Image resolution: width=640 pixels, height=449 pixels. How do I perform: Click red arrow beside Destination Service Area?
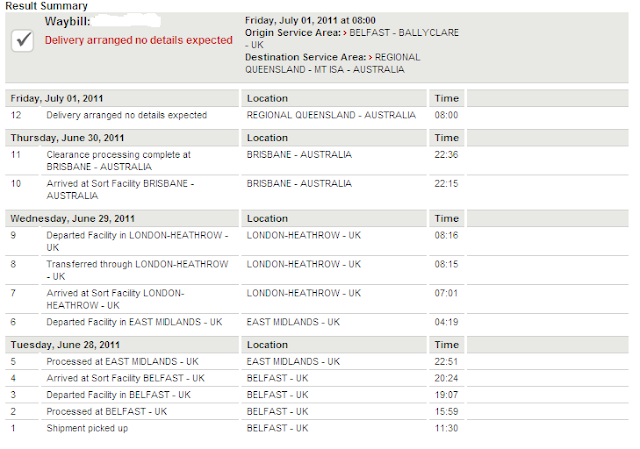[x=370, y=58]
